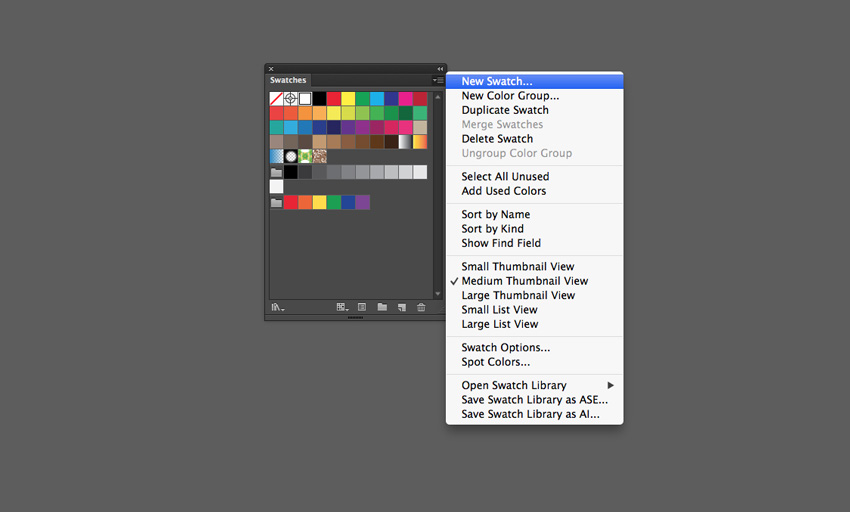850x512 pixels.
Task: Open Swatch Options... from the menu
Action: [x=535, y=347]
